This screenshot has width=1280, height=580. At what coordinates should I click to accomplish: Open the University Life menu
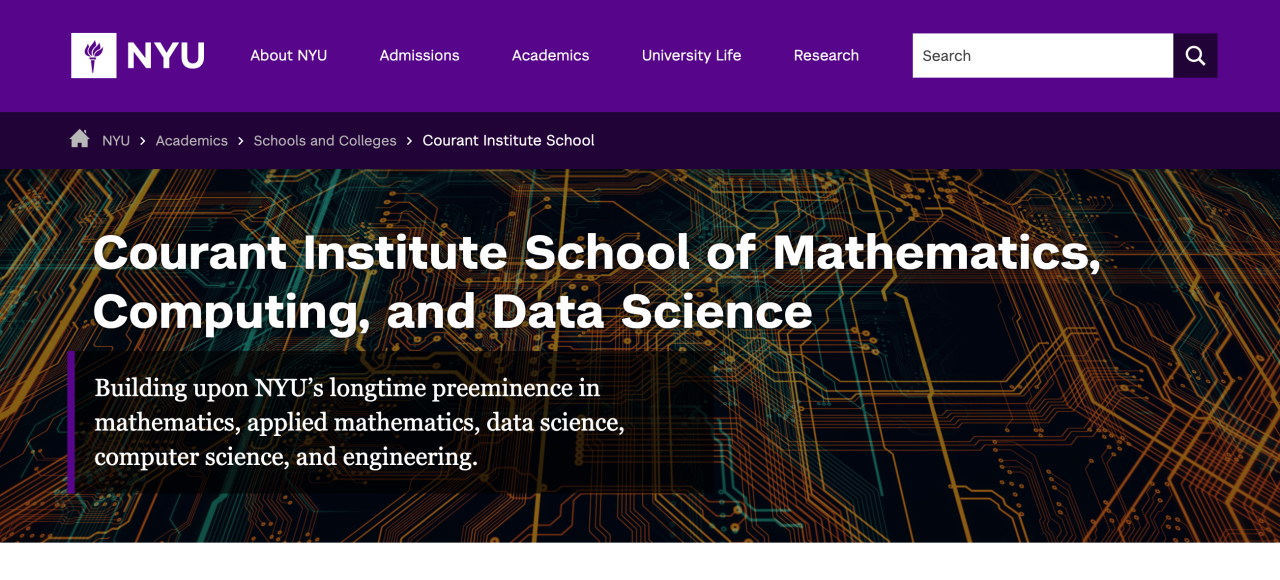691,56
